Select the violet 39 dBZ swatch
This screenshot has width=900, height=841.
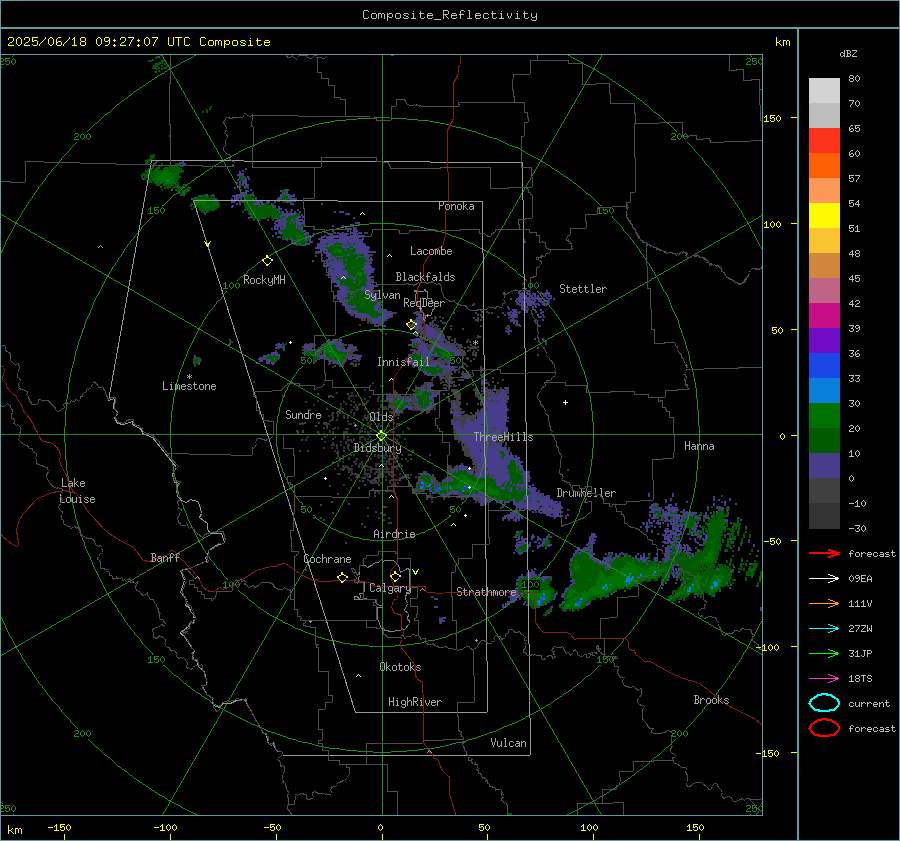pyautogui.click(x=824, y=340)
